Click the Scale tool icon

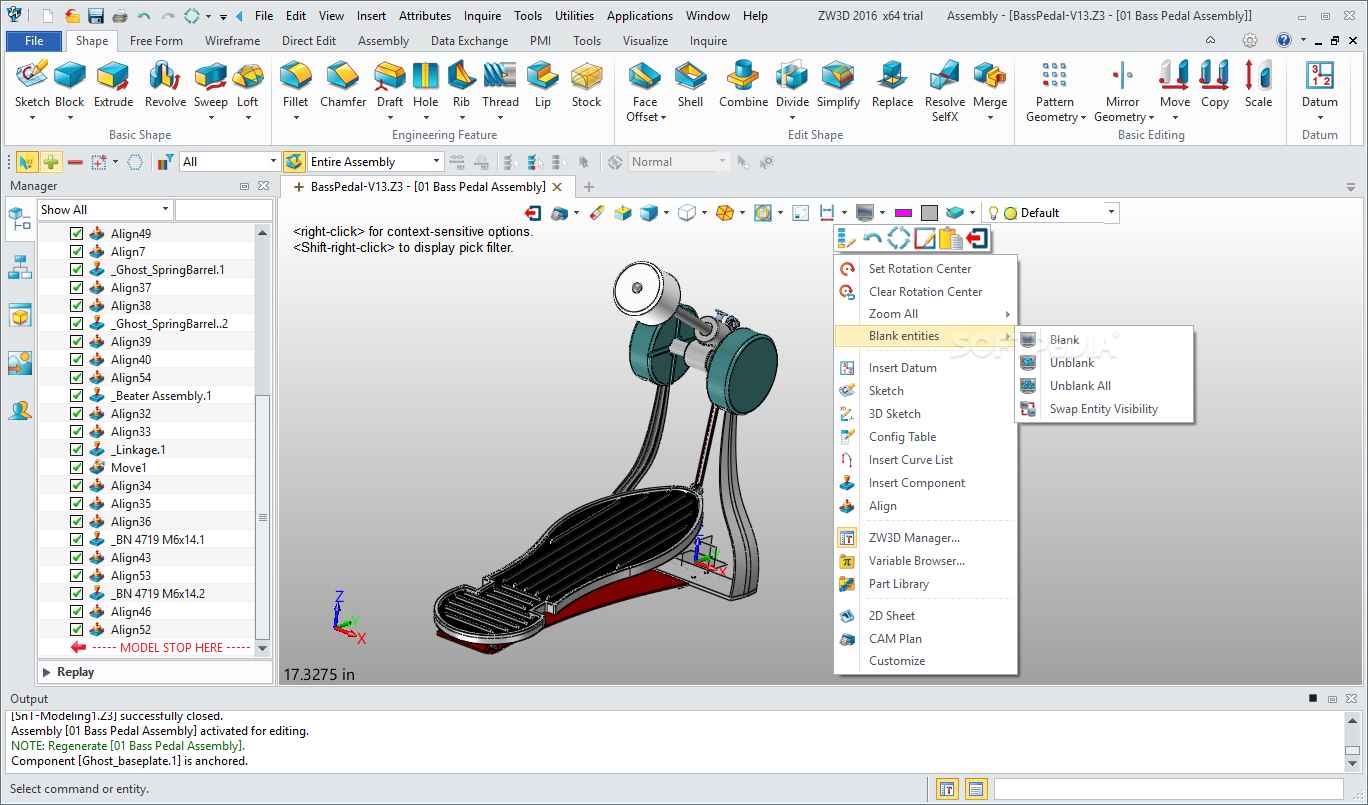[x=1258, y=84]
